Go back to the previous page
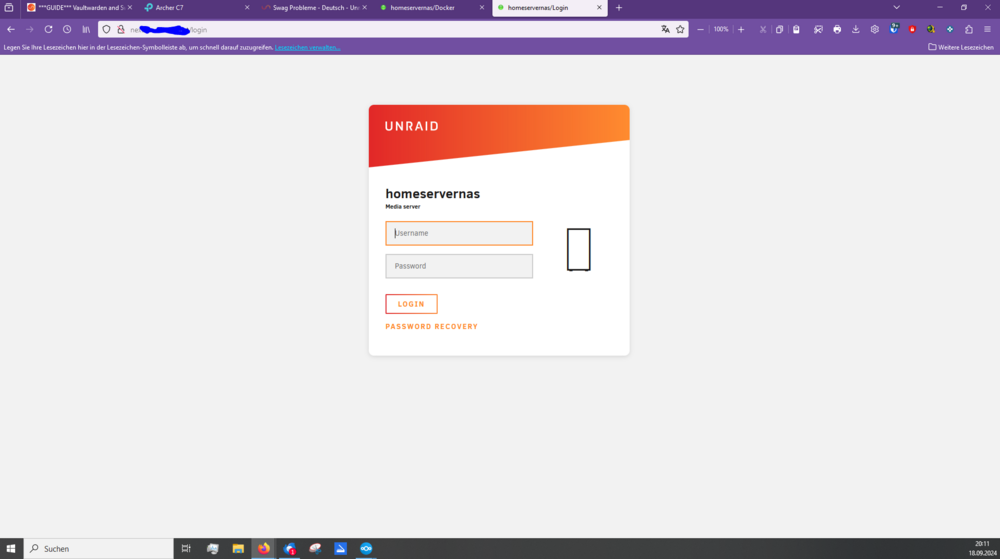The height and width of the screenshot is (559, 1000). [x=11, y=29]
